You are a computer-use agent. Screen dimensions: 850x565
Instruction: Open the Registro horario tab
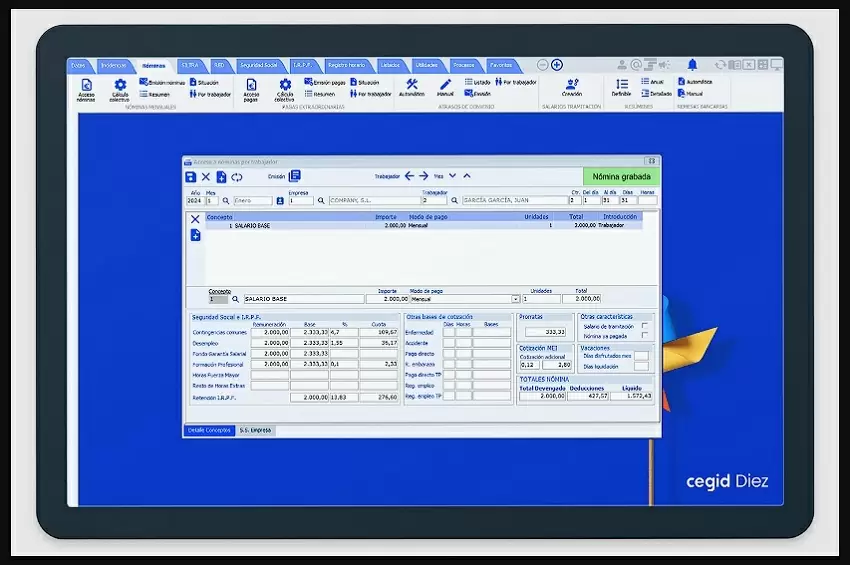(x=346, y=65)
